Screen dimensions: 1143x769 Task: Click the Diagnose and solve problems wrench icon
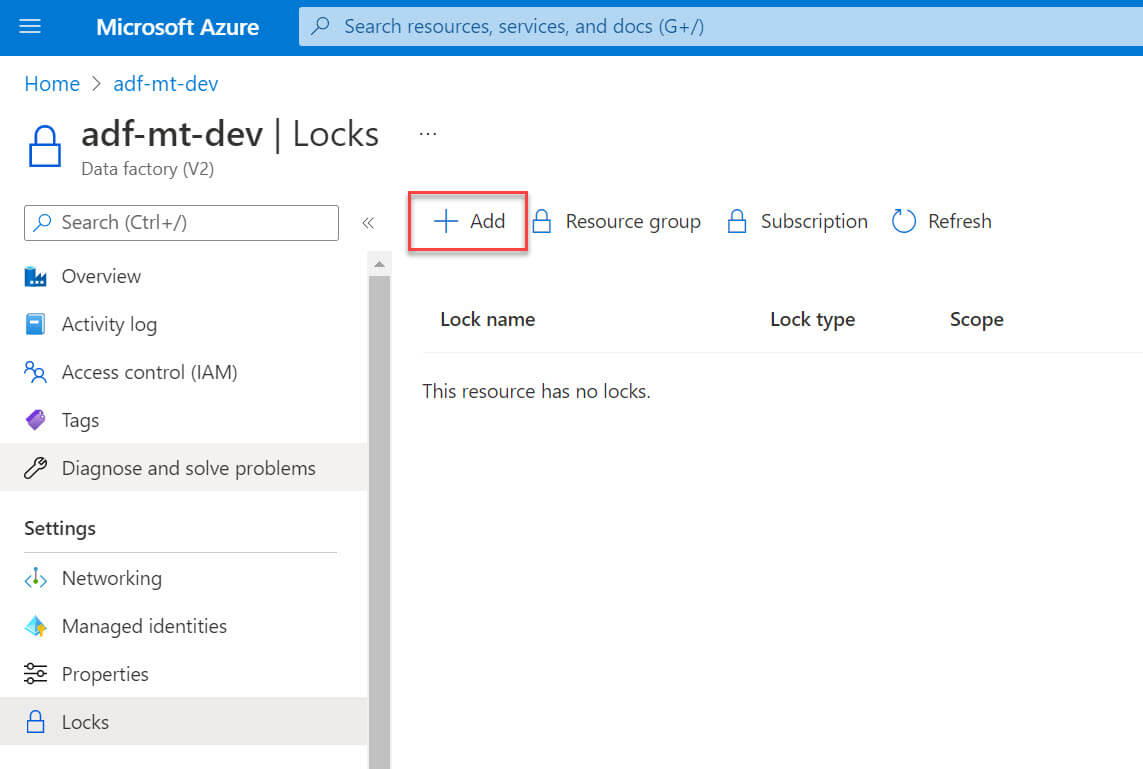pyautogui.click(x=36, y=469)
